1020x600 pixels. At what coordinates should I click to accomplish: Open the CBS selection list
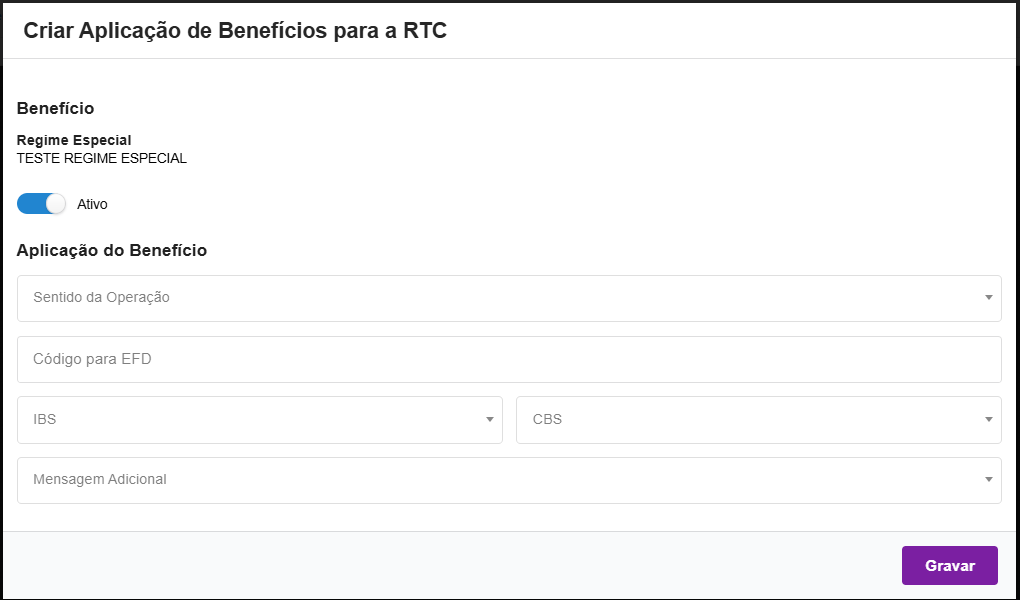point(757,420)
